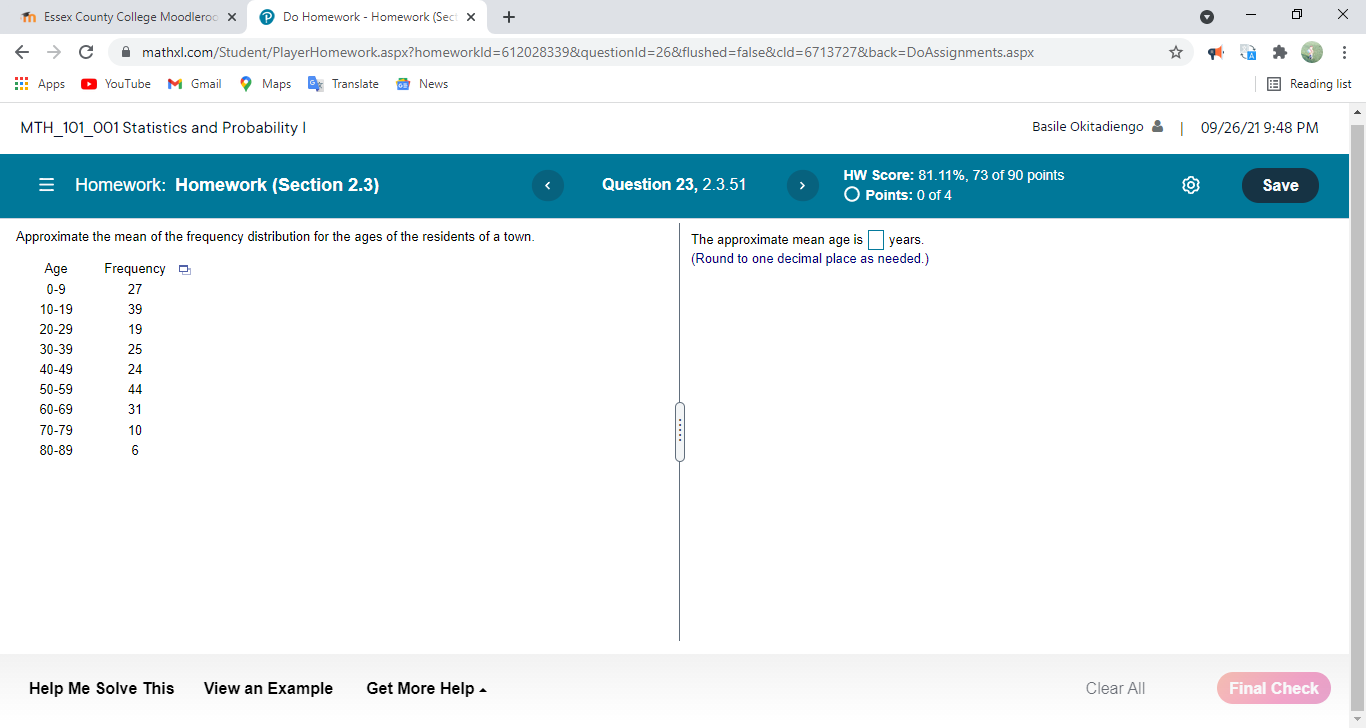Click the frequency value 39

coord(135,310)
